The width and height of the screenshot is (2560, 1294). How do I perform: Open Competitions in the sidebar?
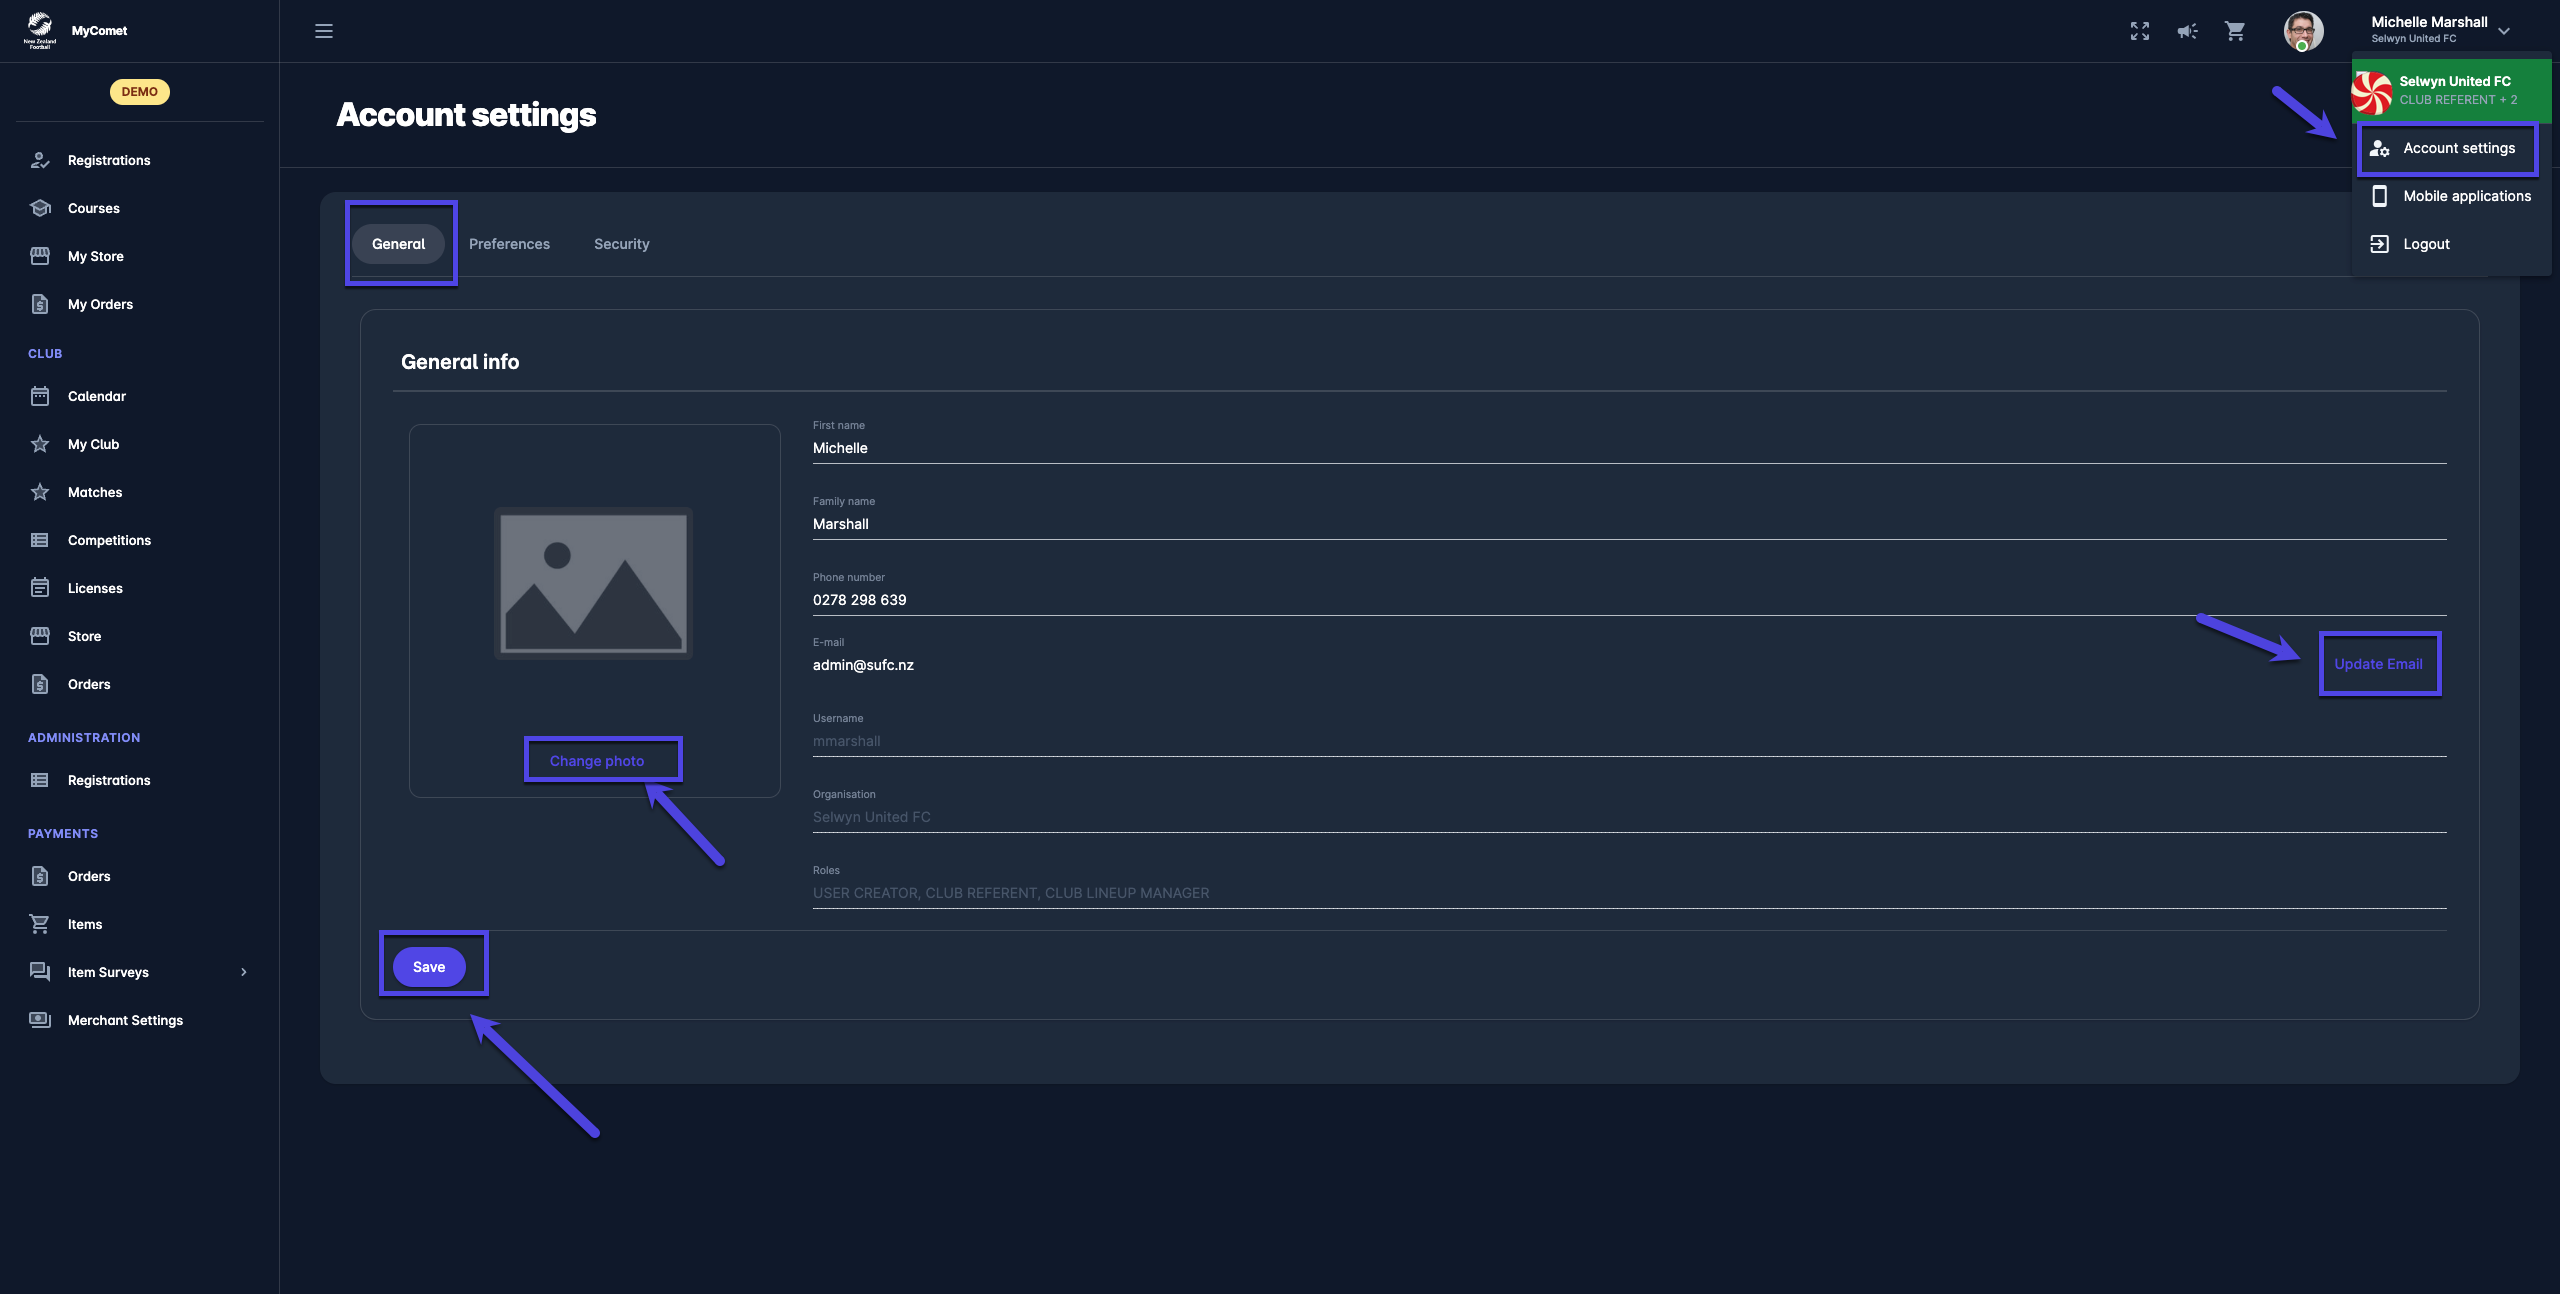(x=109, y=540)
